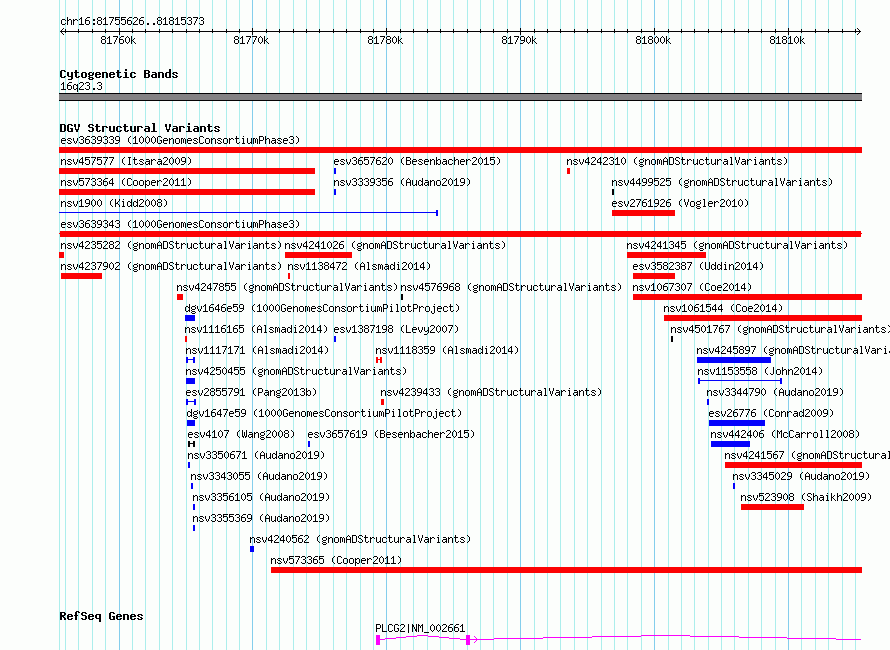Image resolution: width=890 pixels, height=650 pixels.
Task: Click esv3657619 (Besenbacher2015) label
Action: [391, 434]
